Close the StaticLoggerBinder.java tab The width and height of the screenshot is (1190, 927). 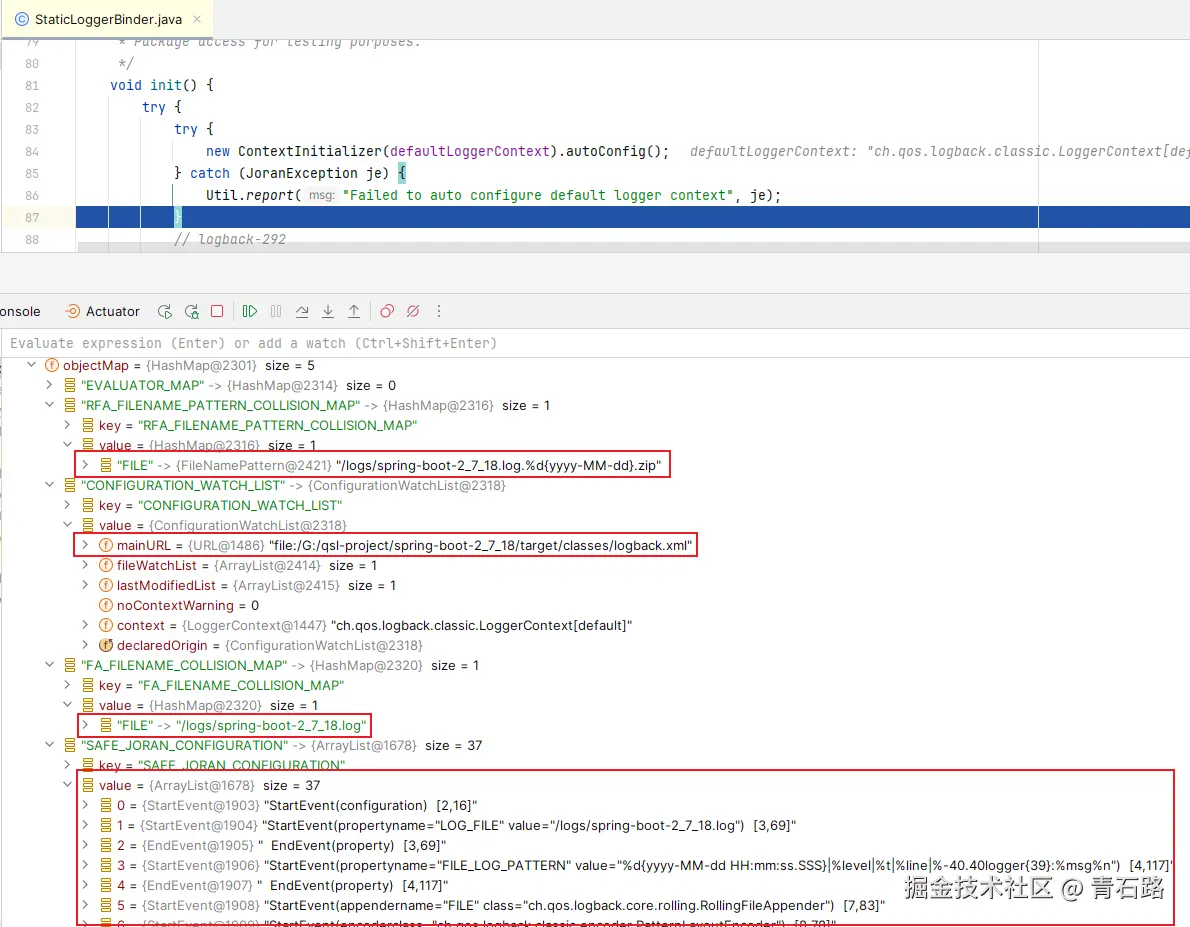pos(197,19)
